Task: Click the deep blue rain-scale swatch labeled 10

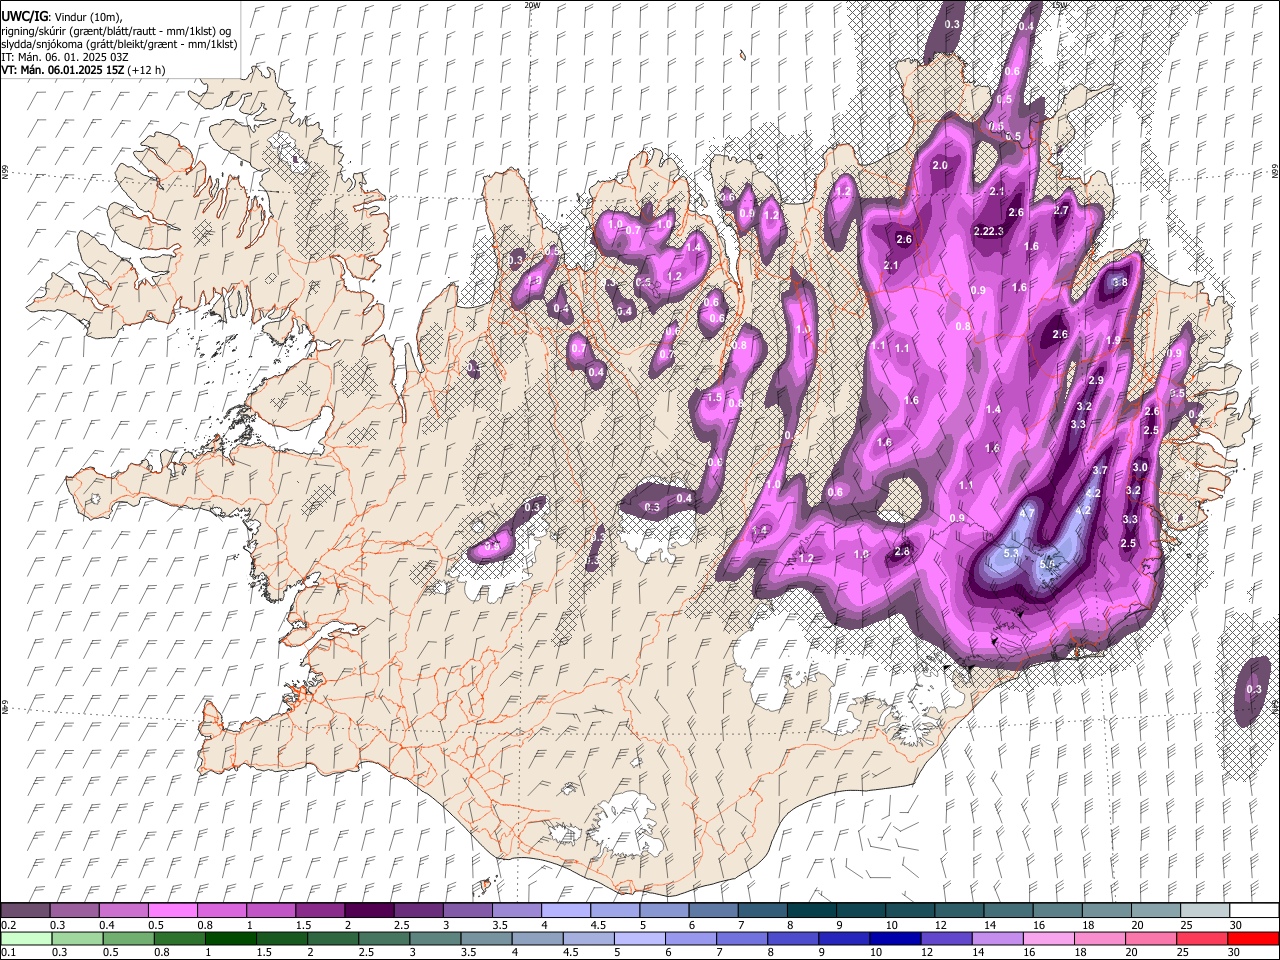Action: [895, 938]
